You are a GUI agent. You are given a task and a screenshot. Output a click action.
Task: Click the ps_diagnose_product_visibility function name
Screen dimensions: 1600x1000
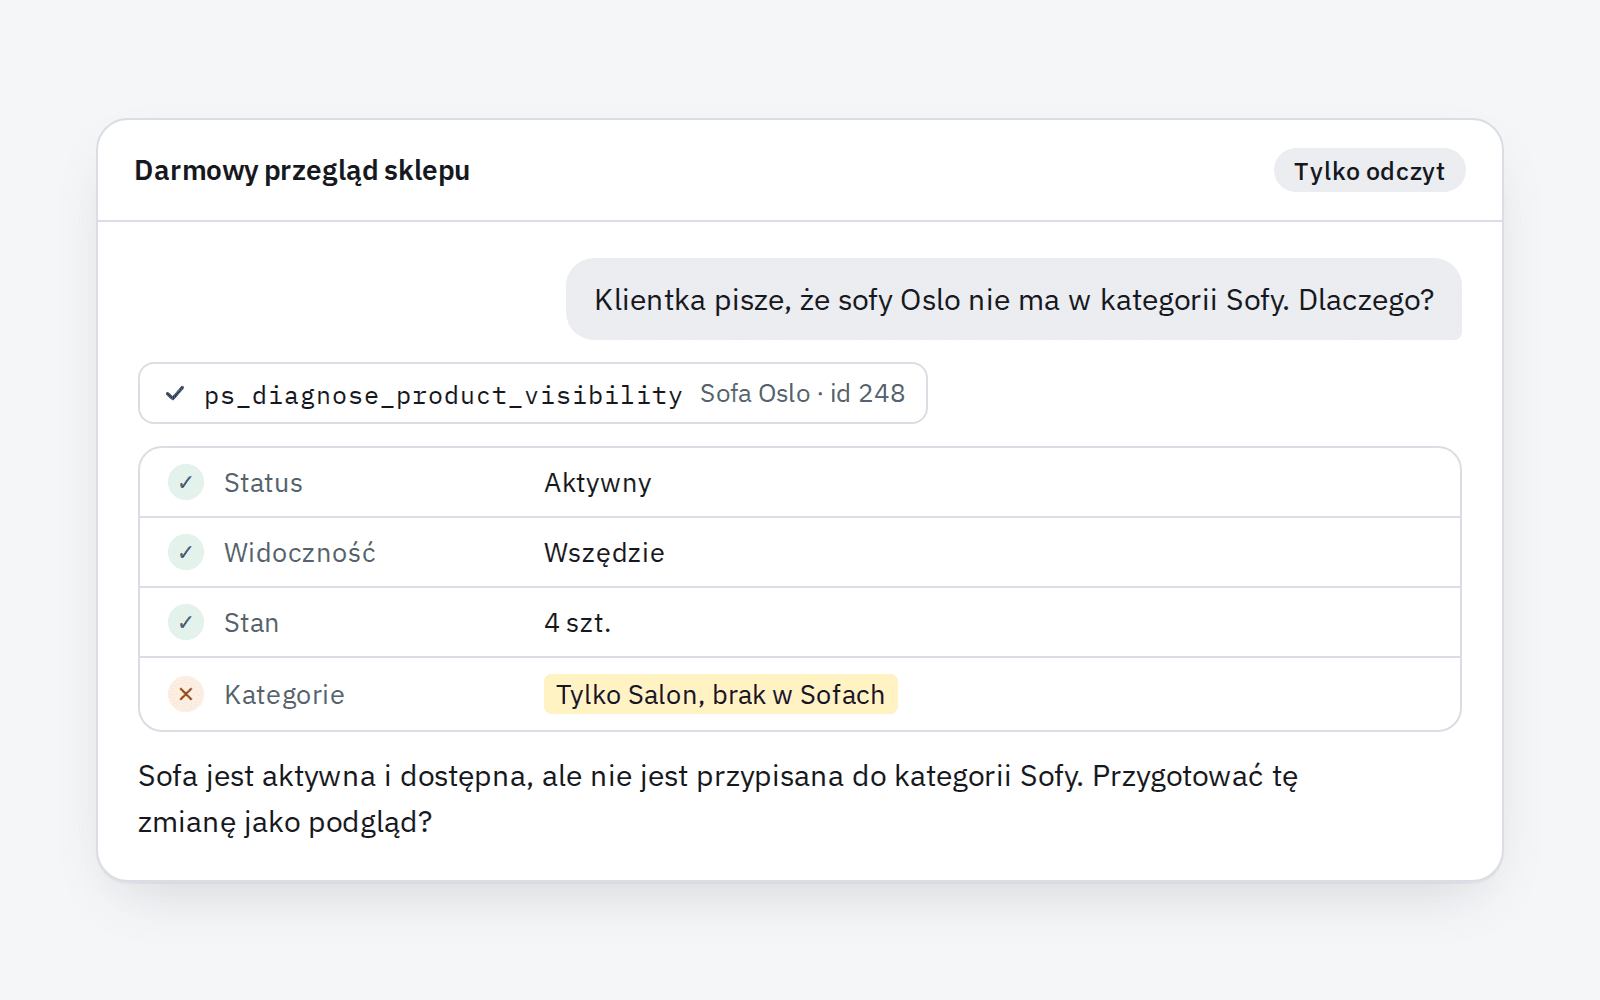click(x=443, y=395)
